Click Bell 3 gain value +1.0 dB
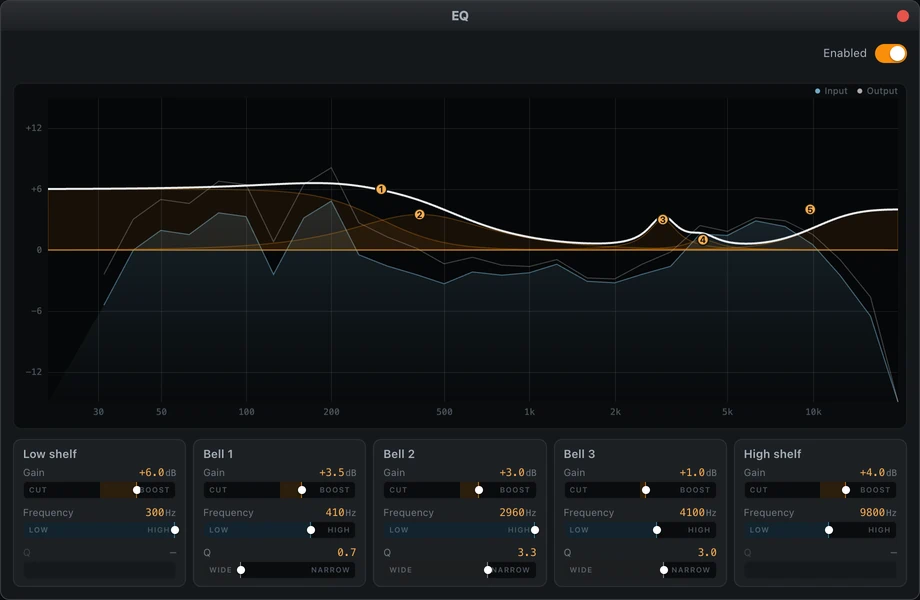920x600 pixels. (x=698, y=472)
